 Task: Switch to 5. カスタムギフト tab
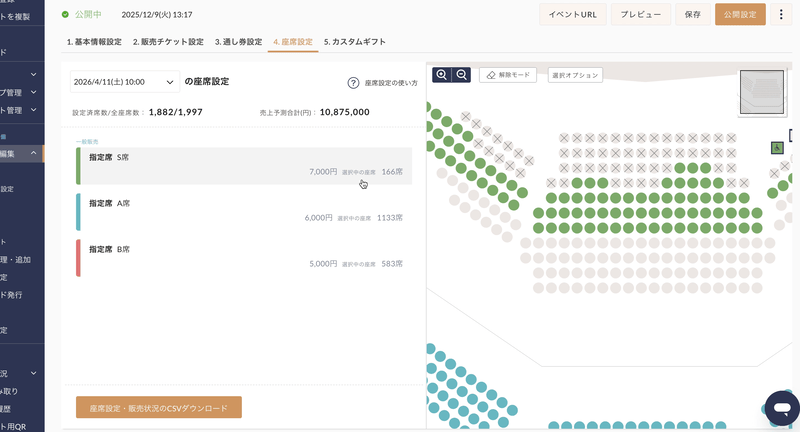coord(355,42)
